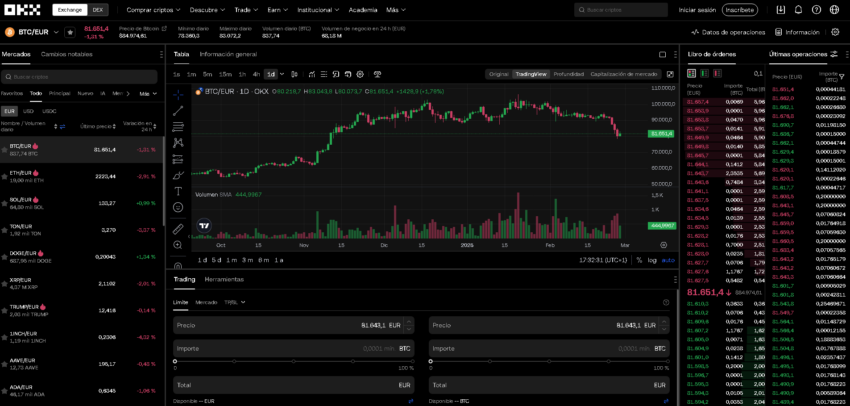Select the ruler measure tool
Viewport: 850px width, 406px height.
pos(178,229)
